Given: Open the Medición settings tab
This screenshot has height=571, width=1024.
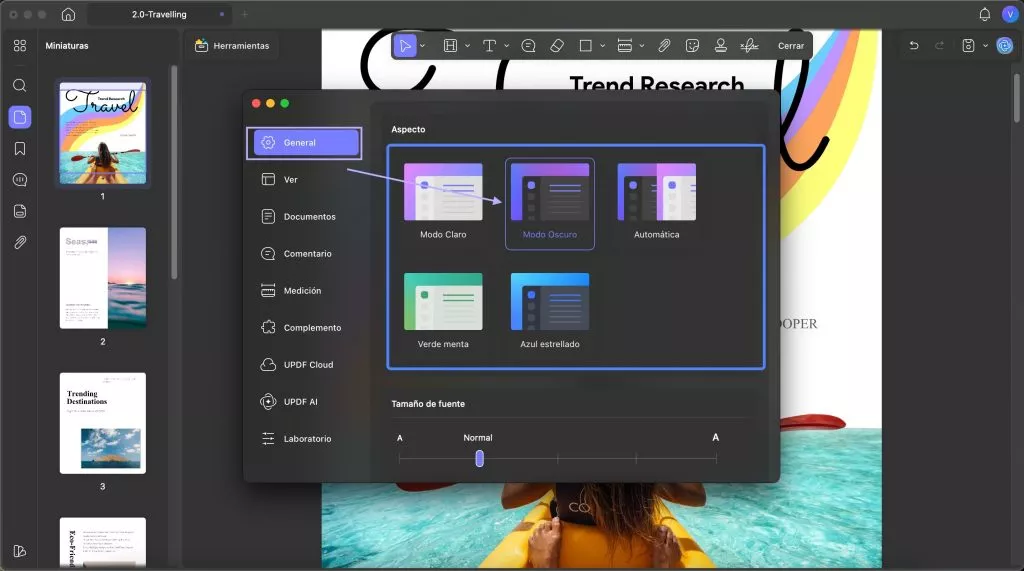Looking at the screenshot, I should pyautogui.click(x=304, y=291).
